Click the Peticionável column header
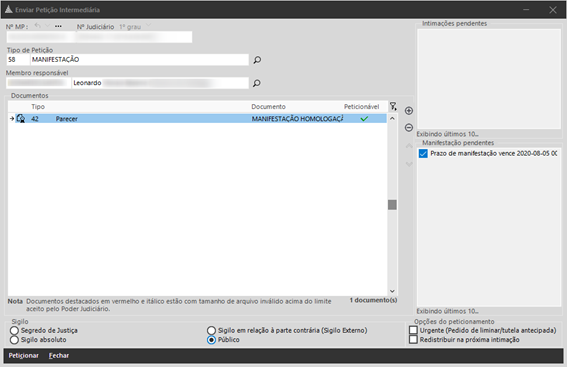This screenshot has width=567, height=367. point(361,107)
